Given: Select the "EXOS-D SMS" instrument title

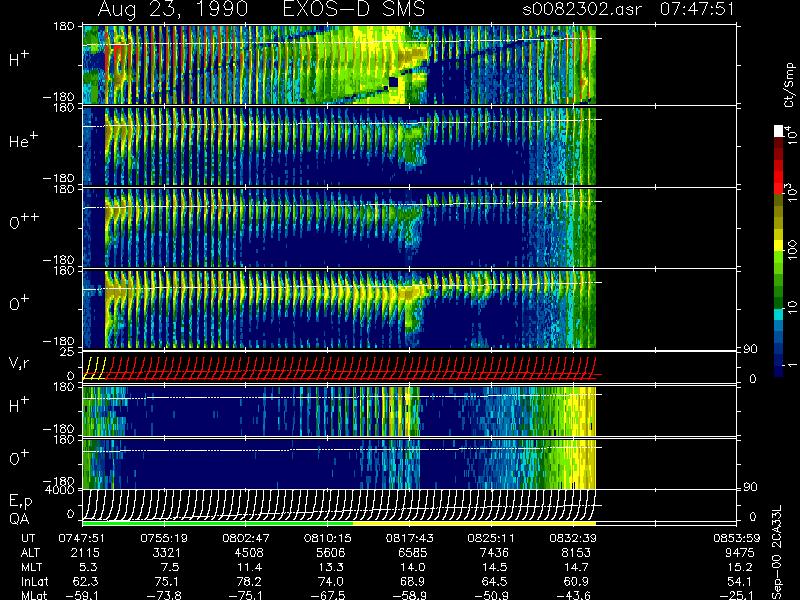Looking at the screenshot, I should pos(354,9).
